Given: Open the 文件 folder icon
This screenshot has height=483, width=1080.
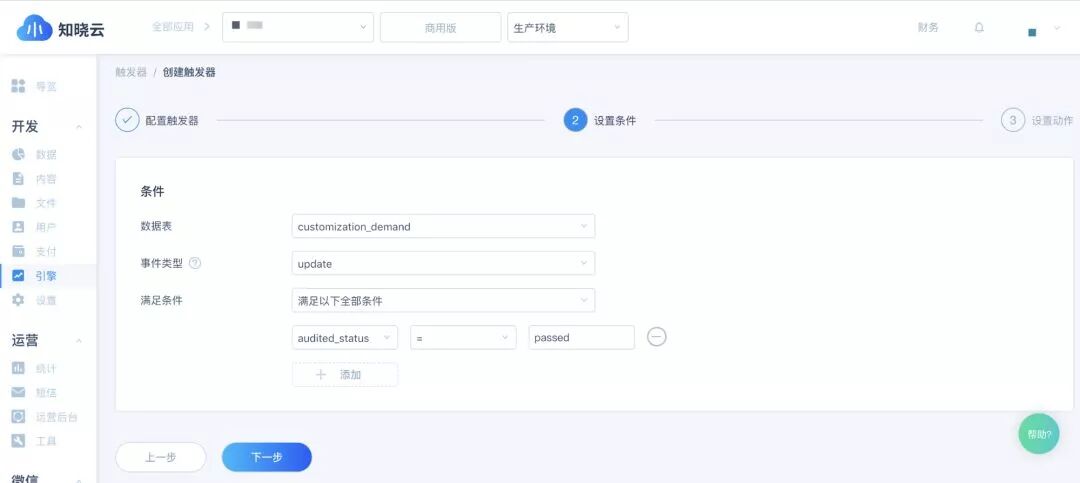Looking at the screenshot, I should click(19, 203).
